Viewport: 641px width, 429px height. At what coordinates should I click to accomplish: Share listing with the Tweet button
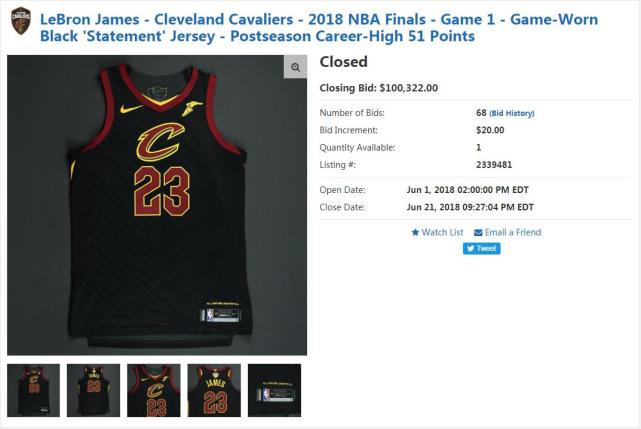click(x=482, y=248)
